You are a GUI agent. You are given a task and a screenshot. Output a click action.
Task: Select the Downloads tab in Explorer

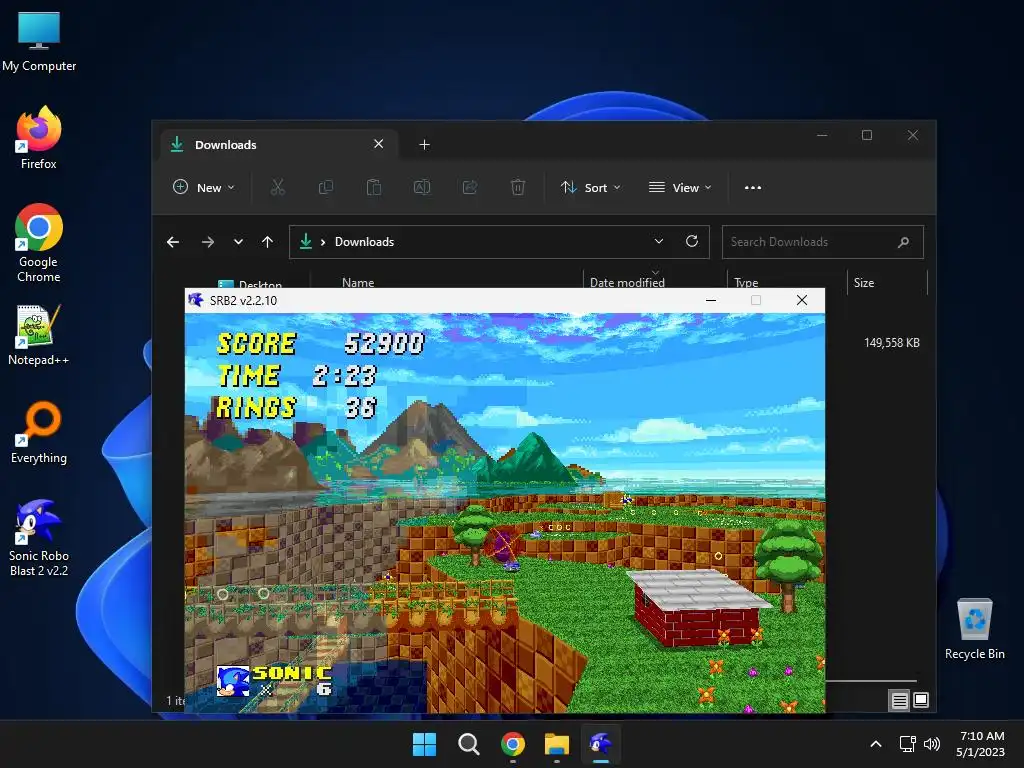280,144
